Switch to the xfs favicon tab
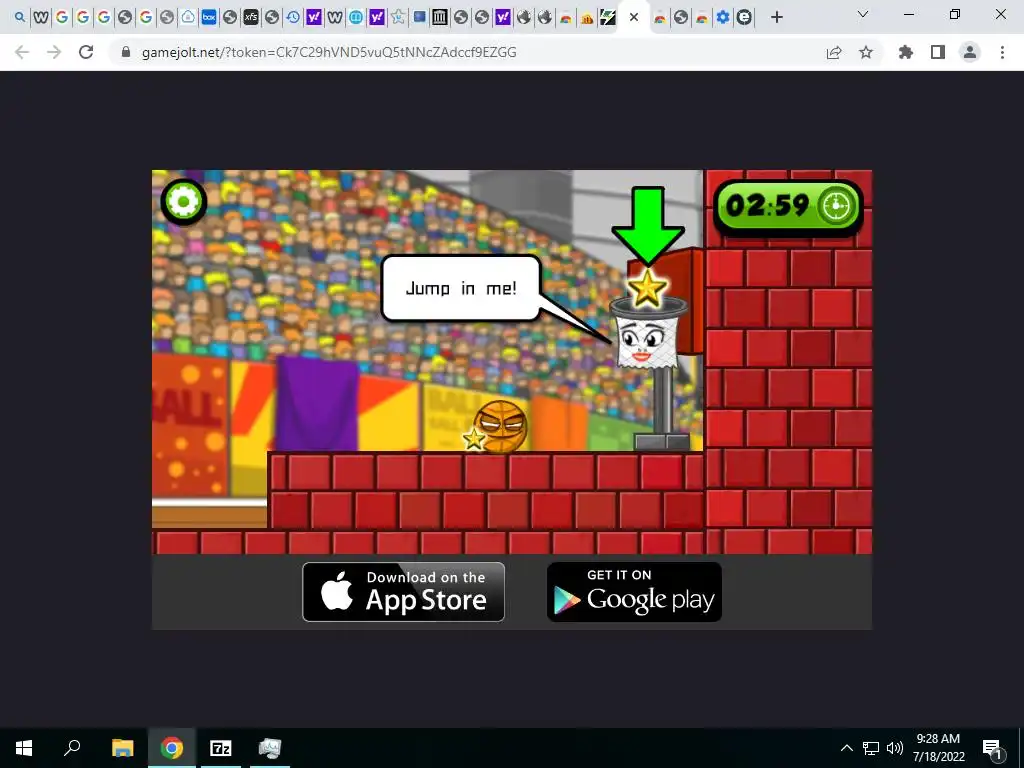The width and height of the screenshot is (1024, 768). point(251,18)
